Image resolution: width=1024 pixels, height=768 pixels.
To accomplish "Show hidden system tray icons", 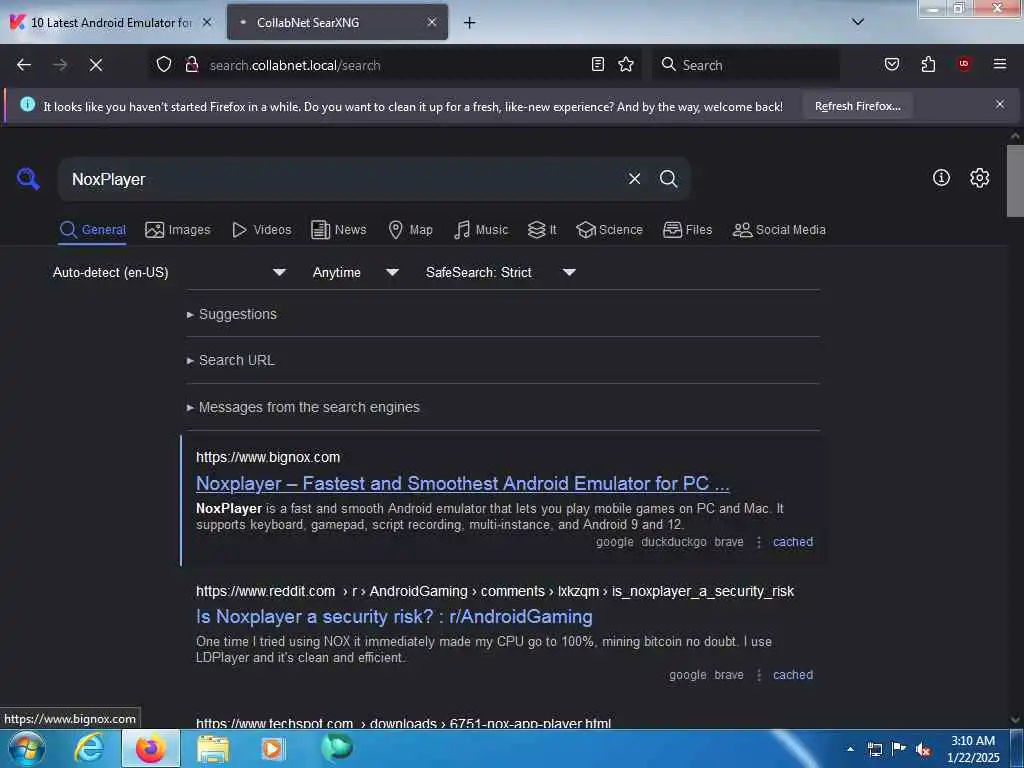I will [850, 749].
